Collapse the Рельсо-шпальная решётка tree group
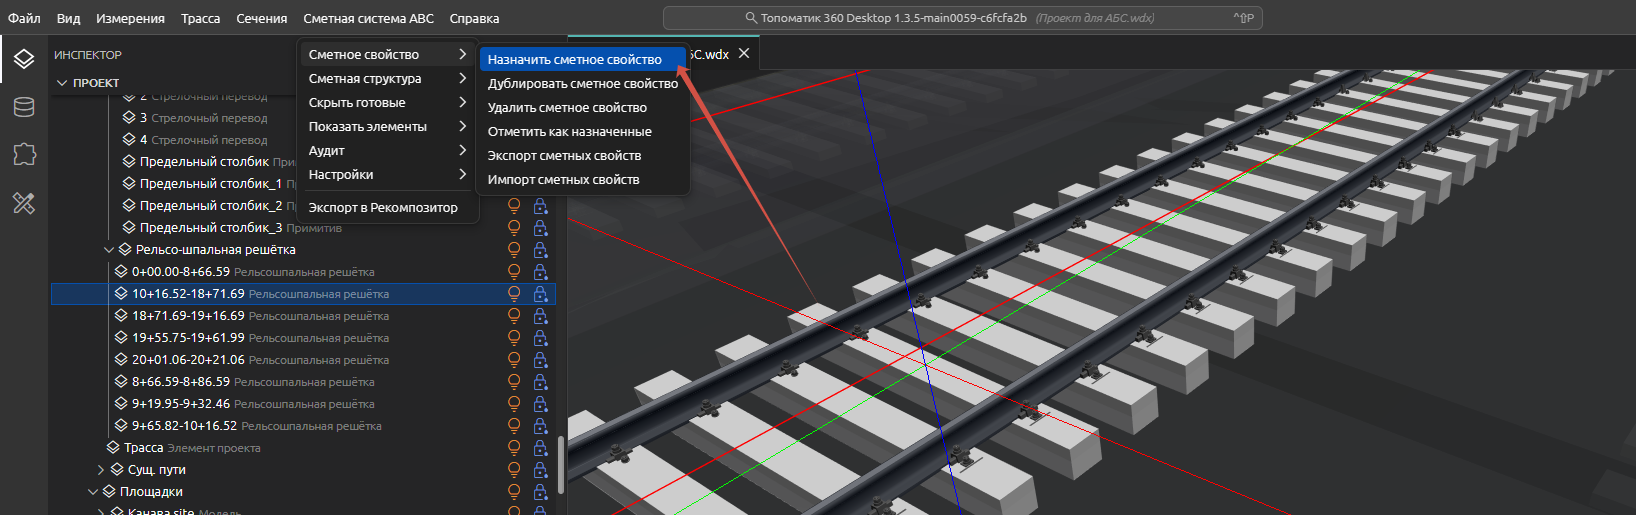Image resolution: width=1636 pixels, height=515 pixels. pos(109,250)
